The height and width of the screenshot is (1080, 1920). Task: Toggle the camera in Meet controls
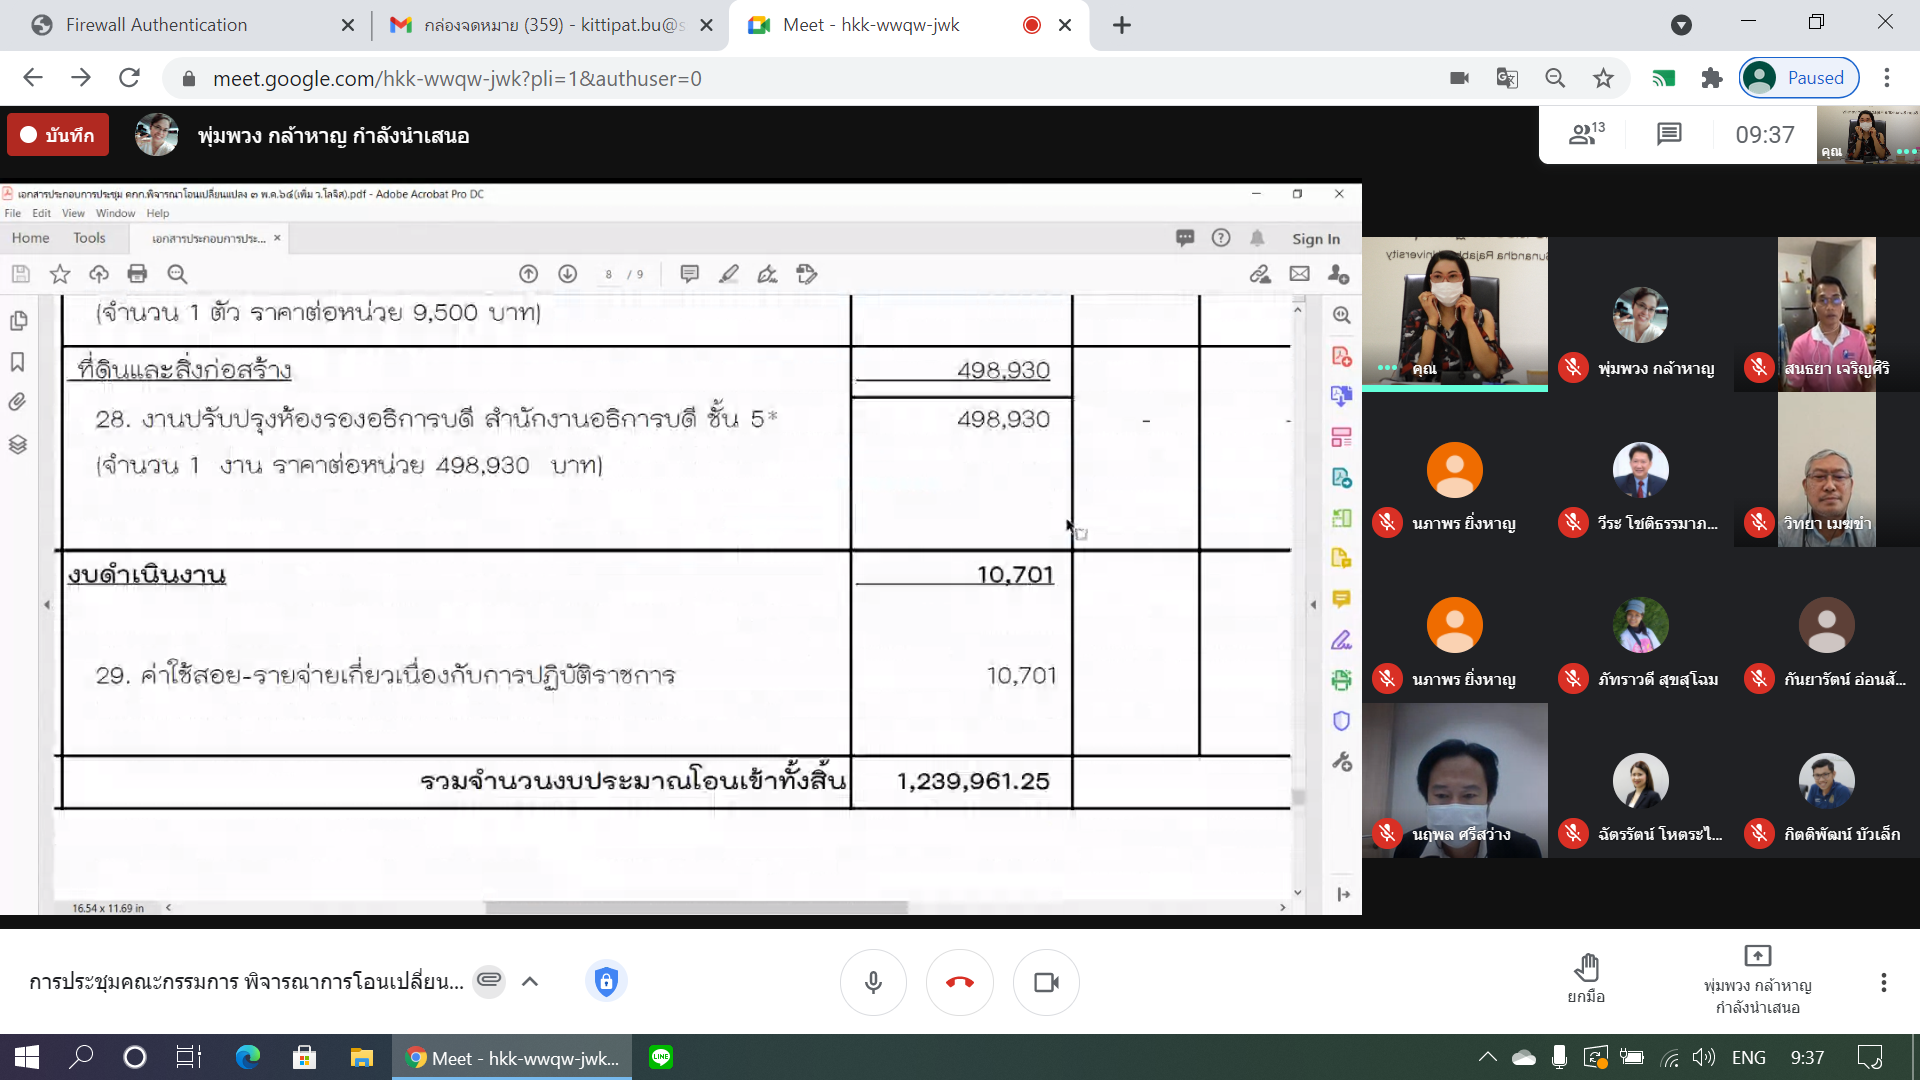pos(1046,982)
